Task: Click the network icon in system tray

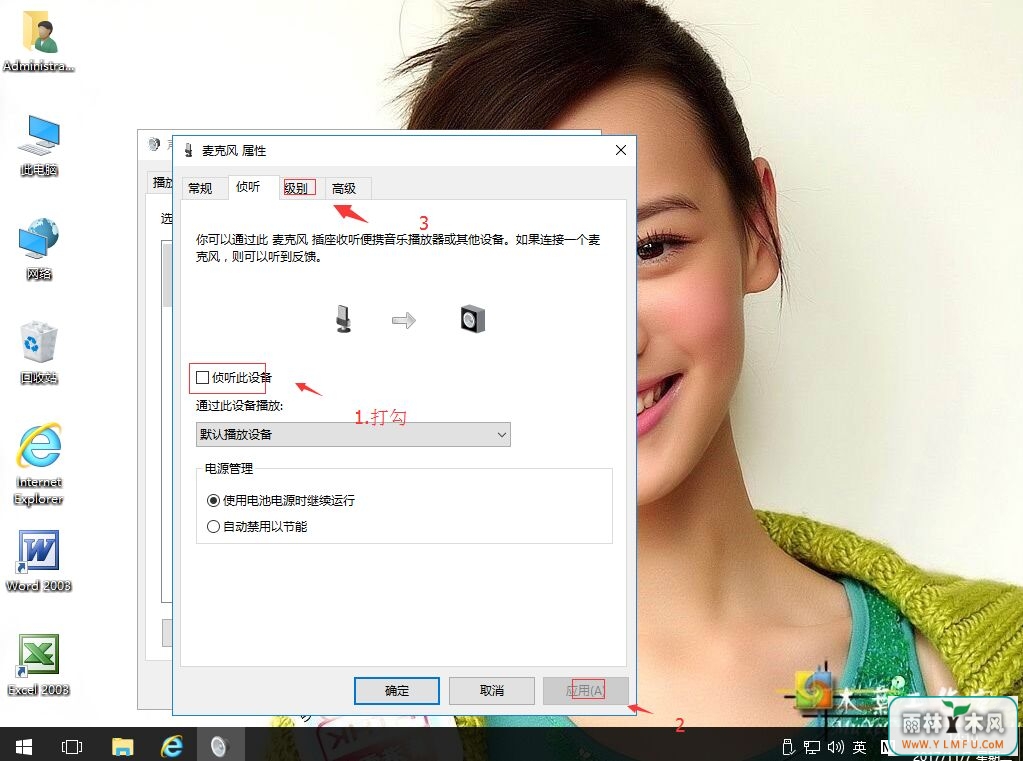Action: tap(812, 747)
